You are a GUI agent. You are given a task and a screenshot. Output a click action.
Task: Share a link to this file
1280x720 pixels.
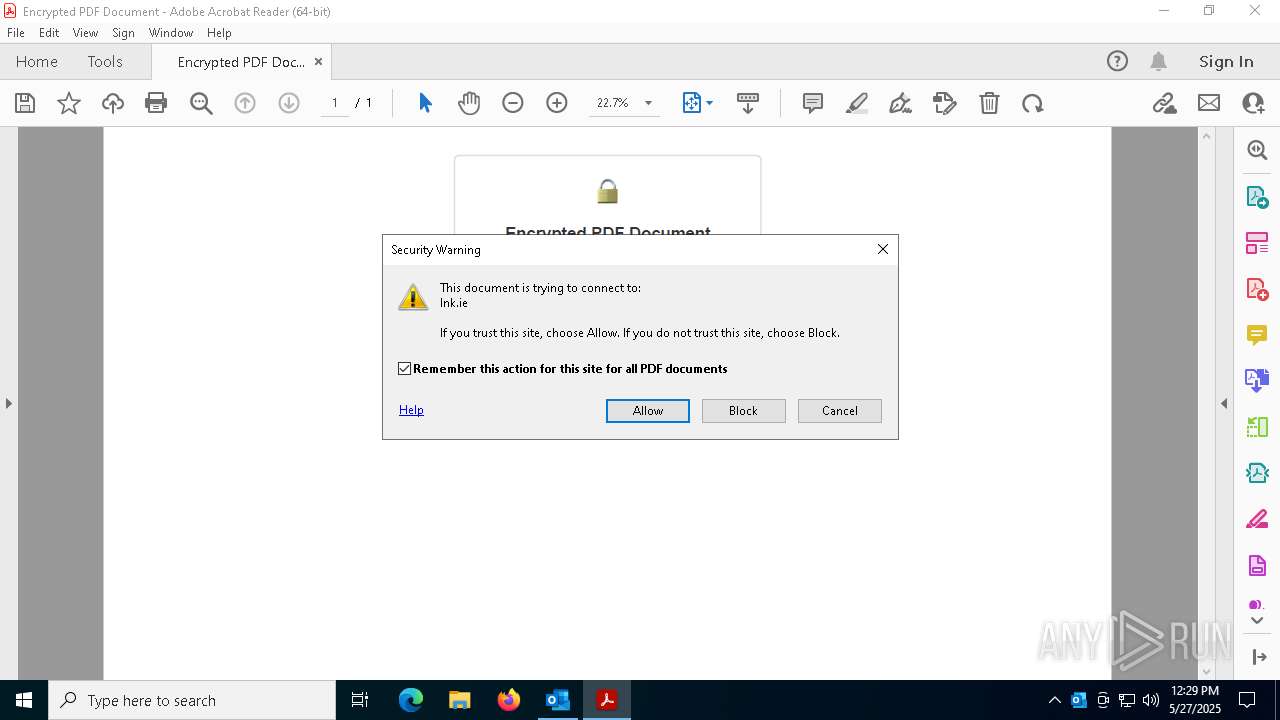coord(1164,103)
